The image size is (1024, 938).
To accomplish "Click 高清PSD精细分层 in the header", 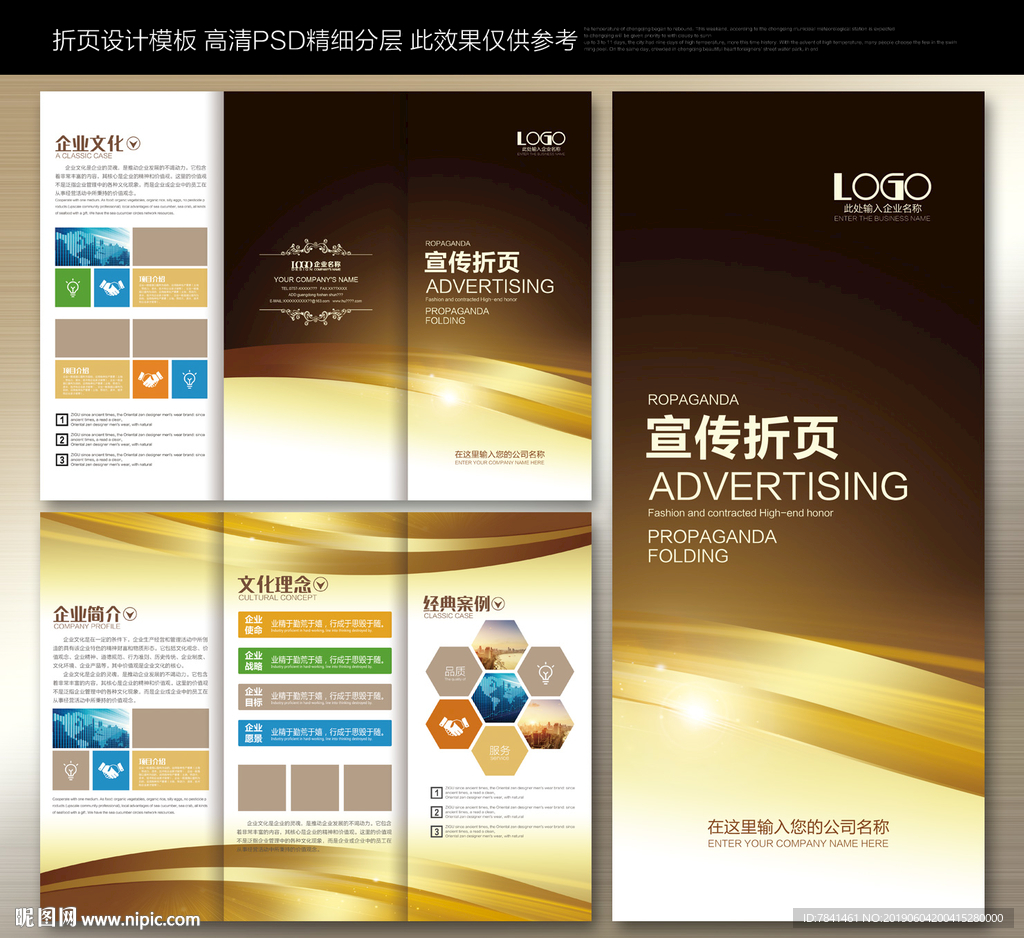I will (304, 40).
